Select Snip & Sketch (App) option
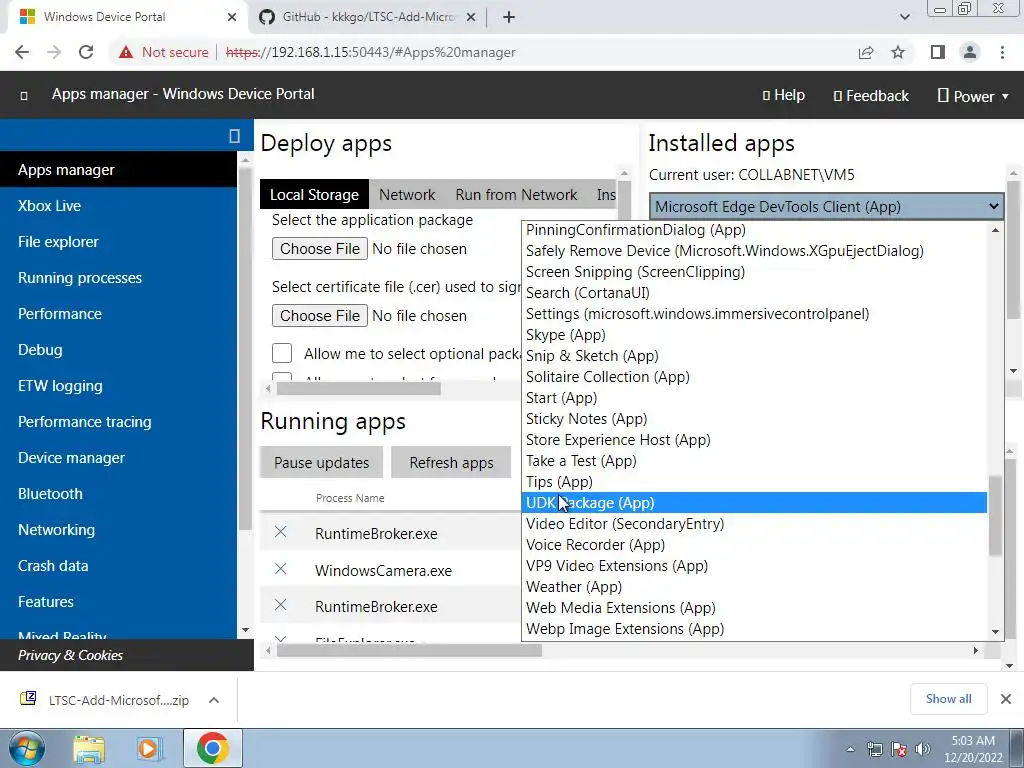The height and width of the screenshot is (768, 1024). [754, 356]
